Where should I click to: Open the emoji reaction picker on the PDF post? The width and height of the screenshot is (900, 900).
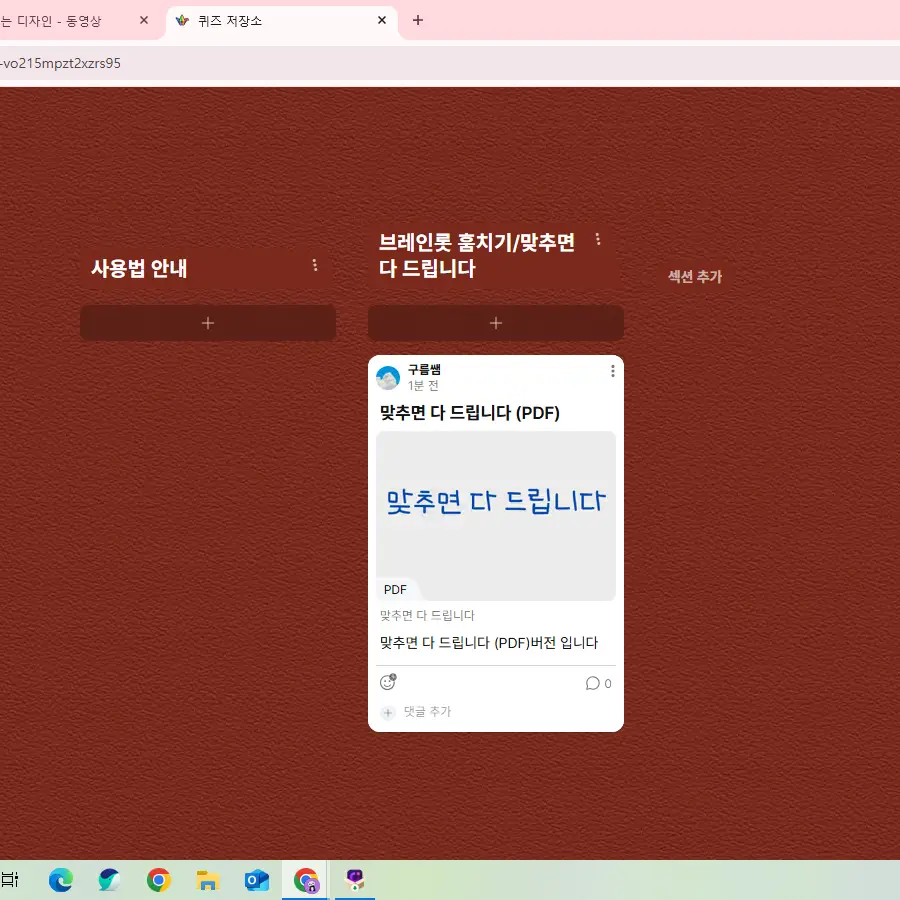point(387,682)
